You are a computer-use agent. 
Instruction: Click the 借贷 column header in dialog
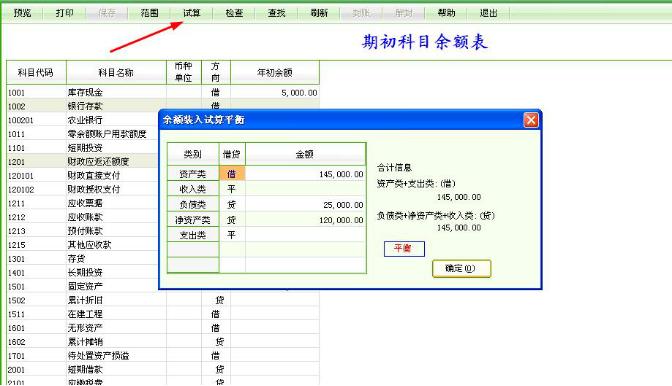coord(232,154)
